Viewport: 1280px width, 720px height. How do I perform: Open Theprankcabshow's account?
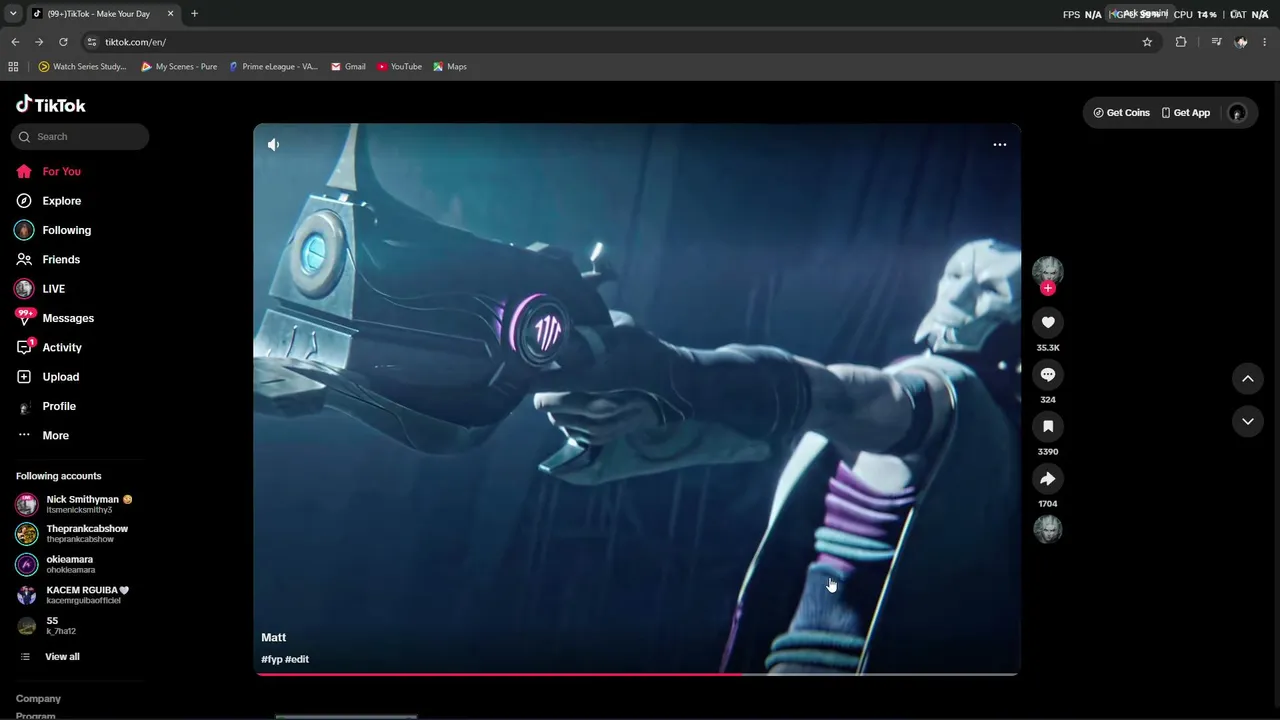(80, 534)
